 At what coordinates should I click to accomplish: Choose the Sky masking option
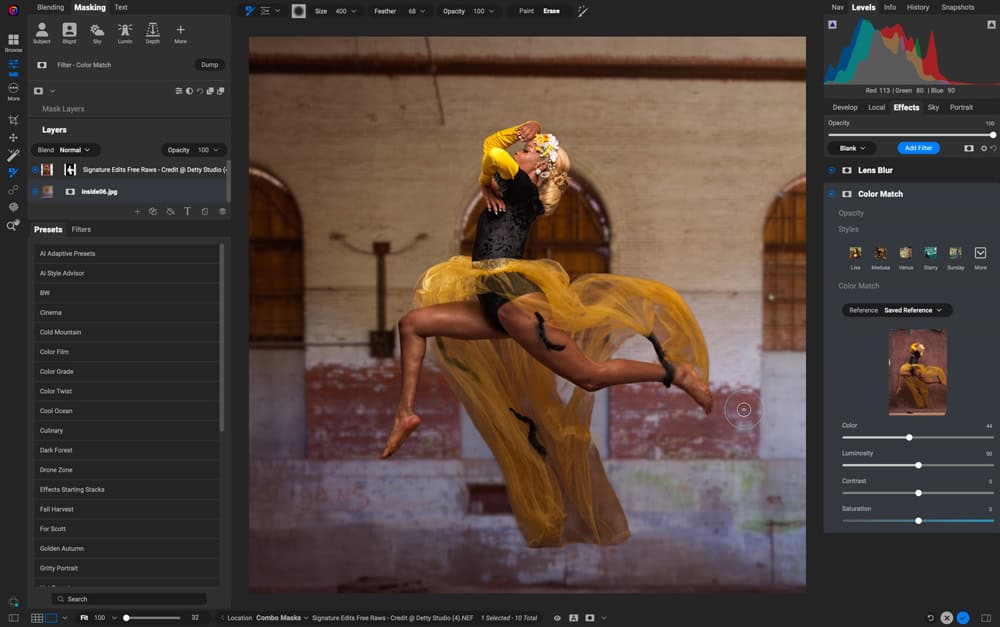pyautogui.click(x=97, y=33)
